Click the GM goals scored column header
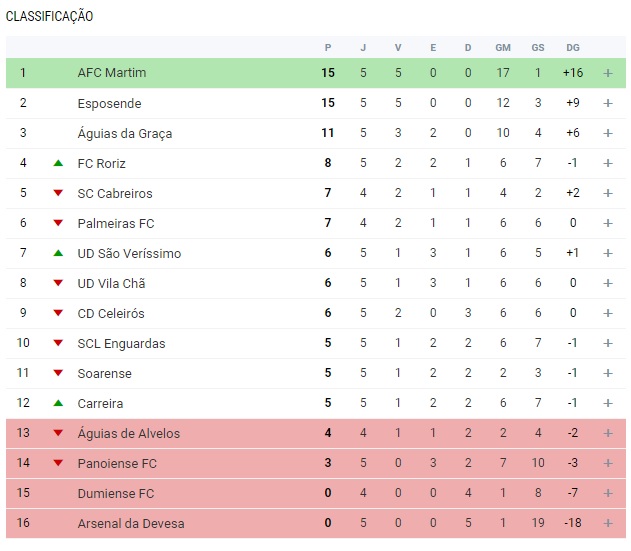 click(503, 47)
